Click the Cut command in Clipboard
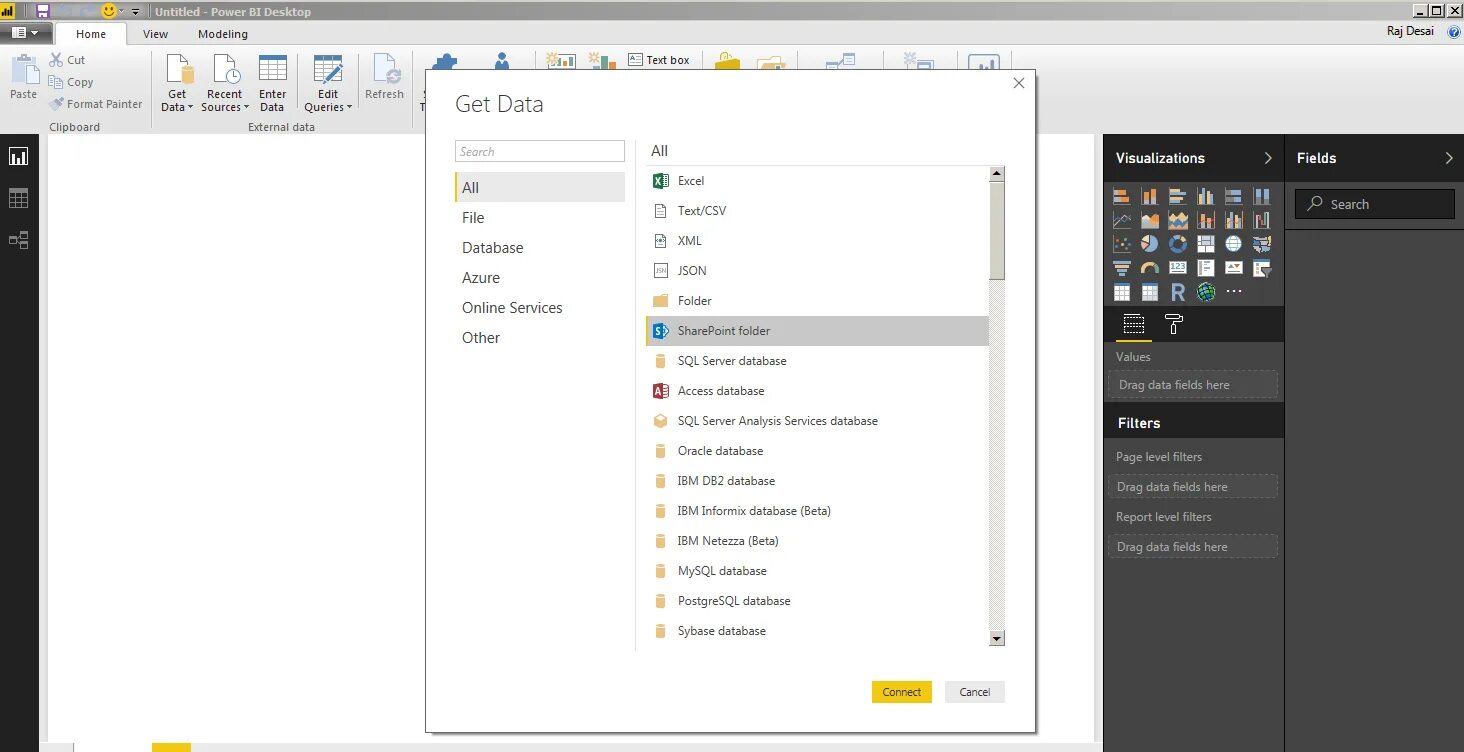1464x752 pixels. [x=67, y=60]
